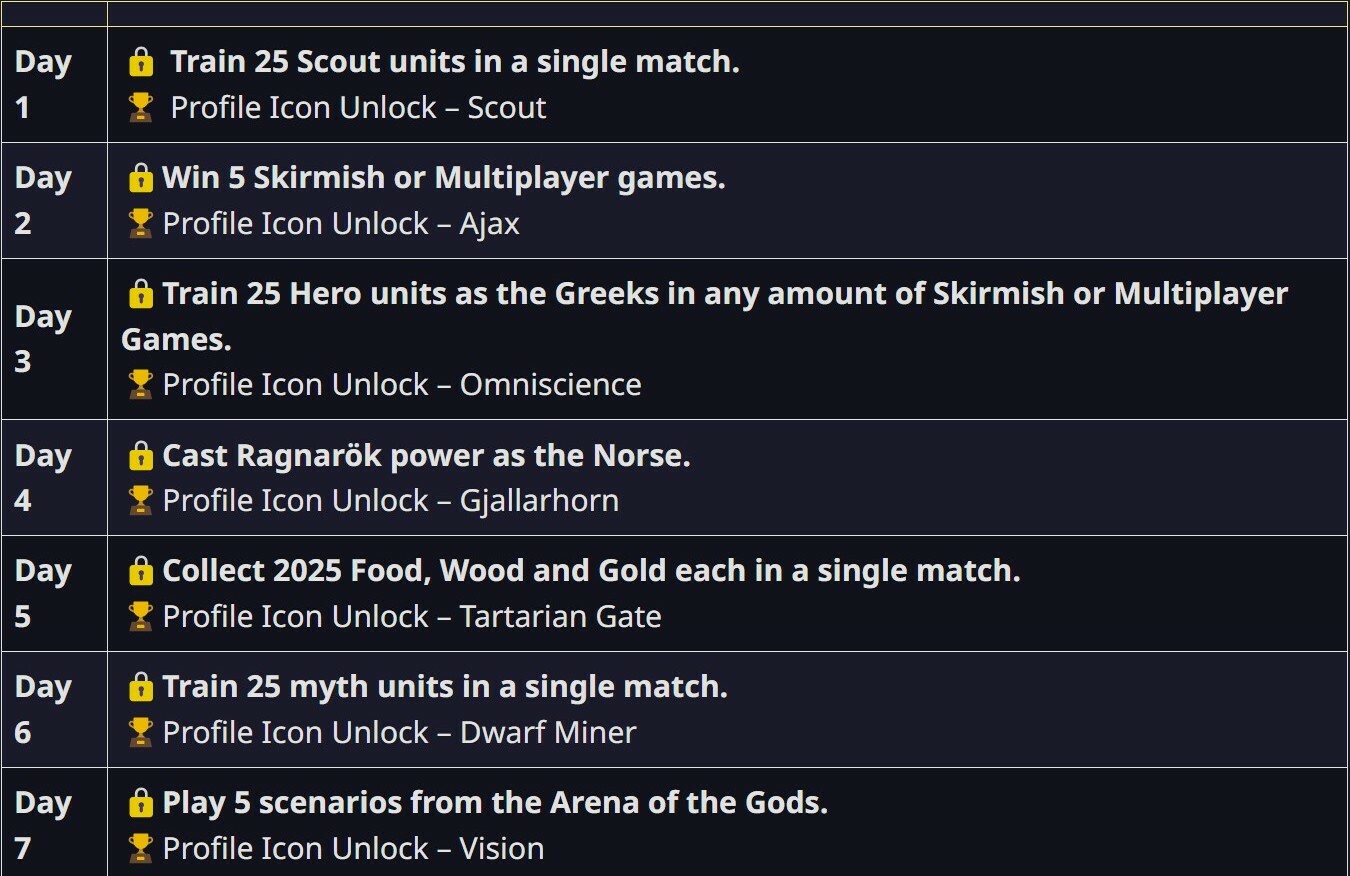The image size is (1350, 876).
Task: Select the Day 4 row label
Action: pos(43,478)
